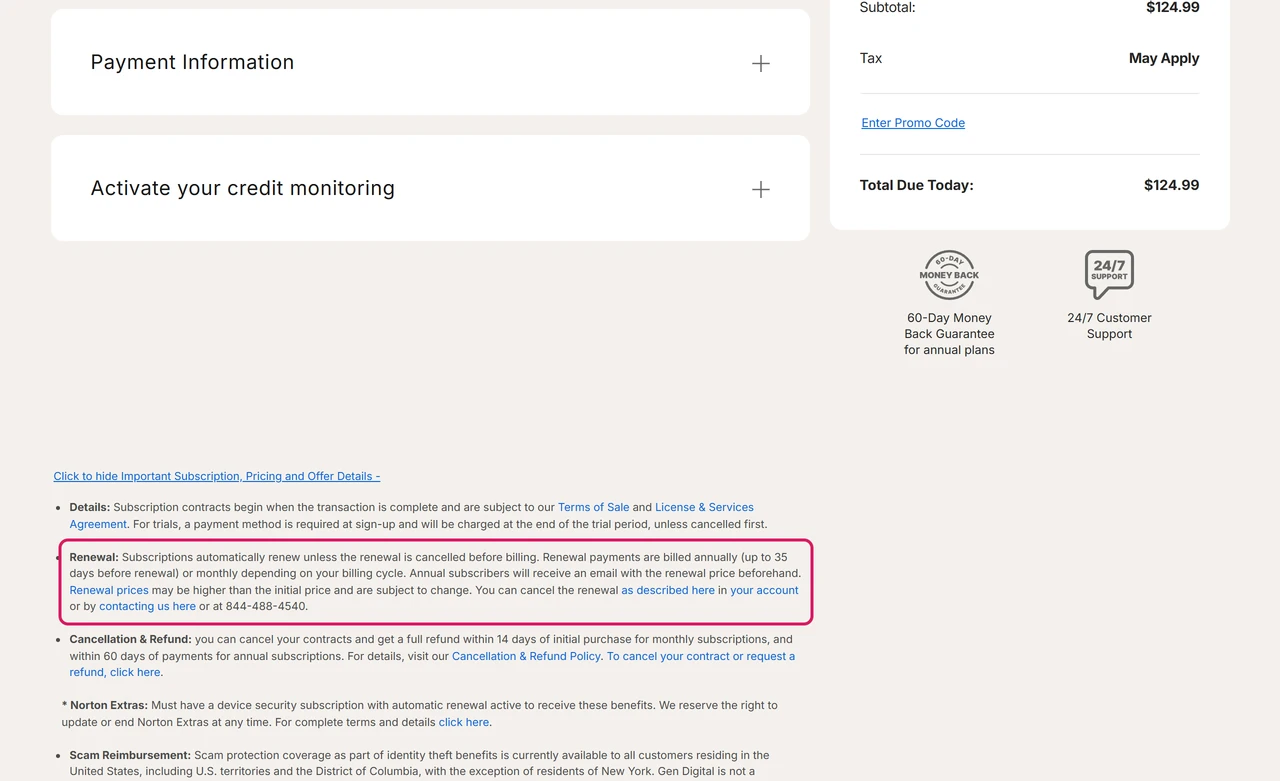Click the 24/7 Customer Support label

point(1109,326)
